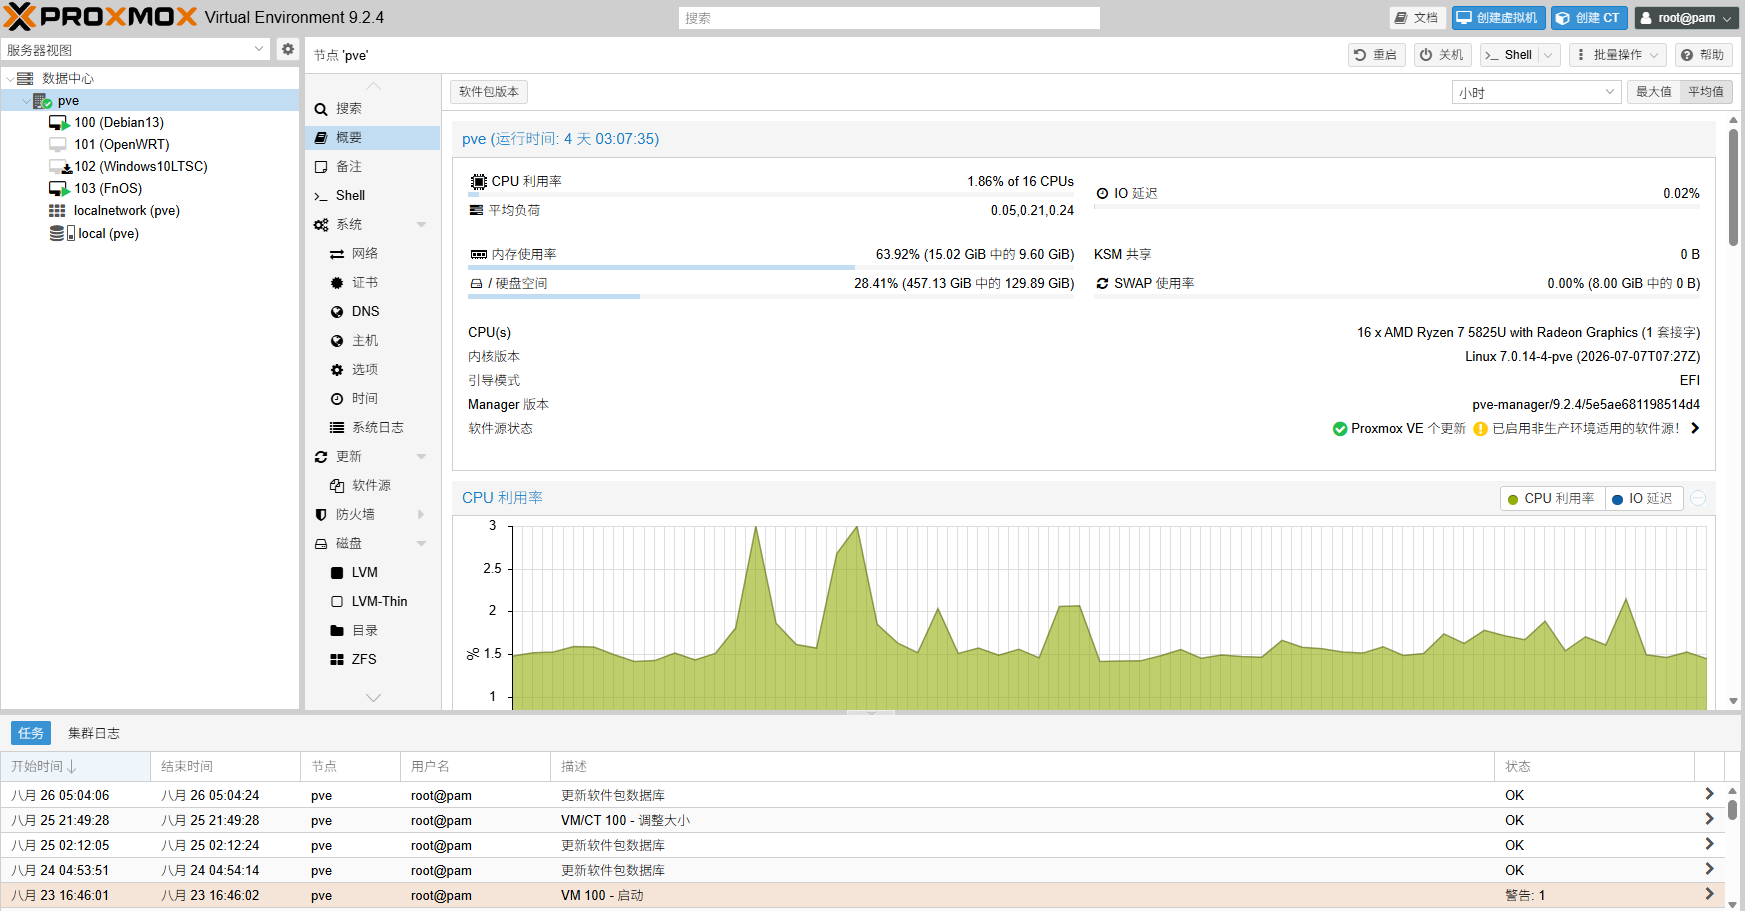Open the server view settings gear
1745x911 pixels.
click(x=288, y=49)
